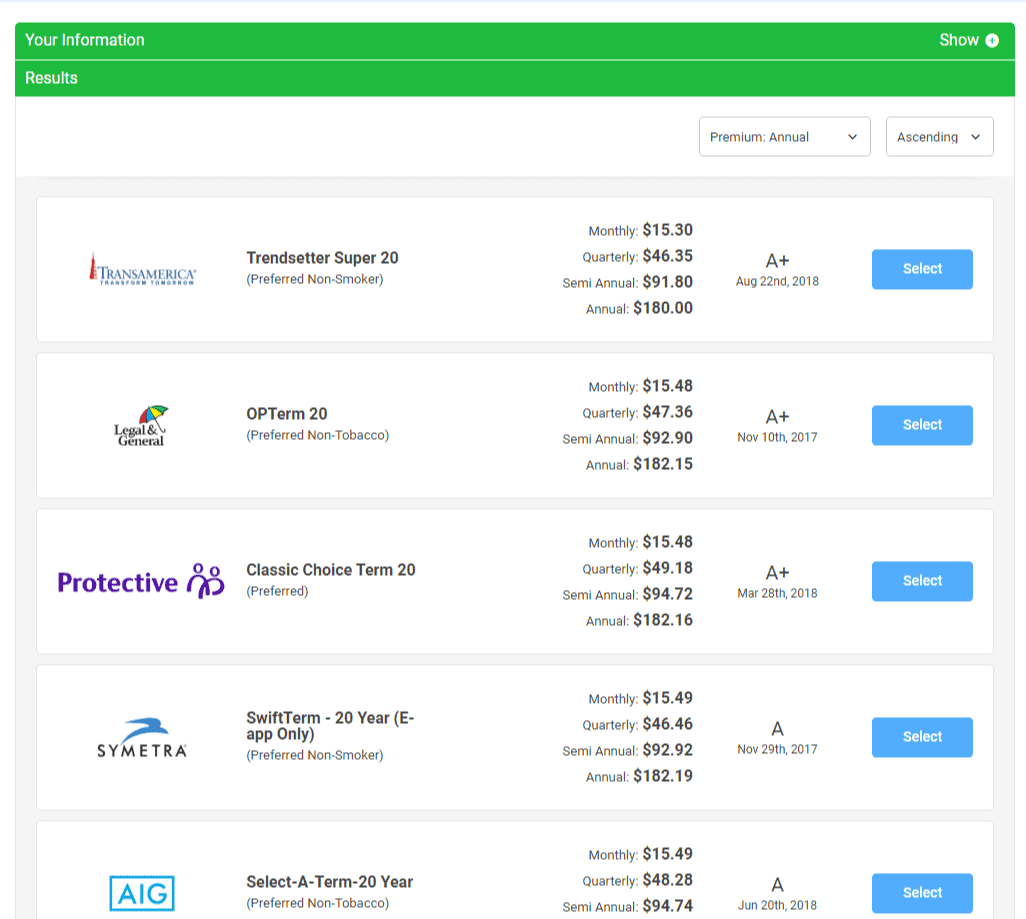
Task: Click the Nov 29th, 2017 rating date
Action: pyautogui.click(x=777, y=749)
